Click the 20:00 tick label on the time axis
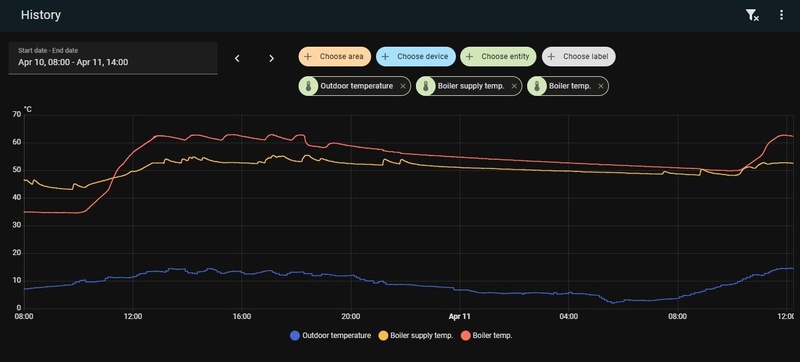 351,317
